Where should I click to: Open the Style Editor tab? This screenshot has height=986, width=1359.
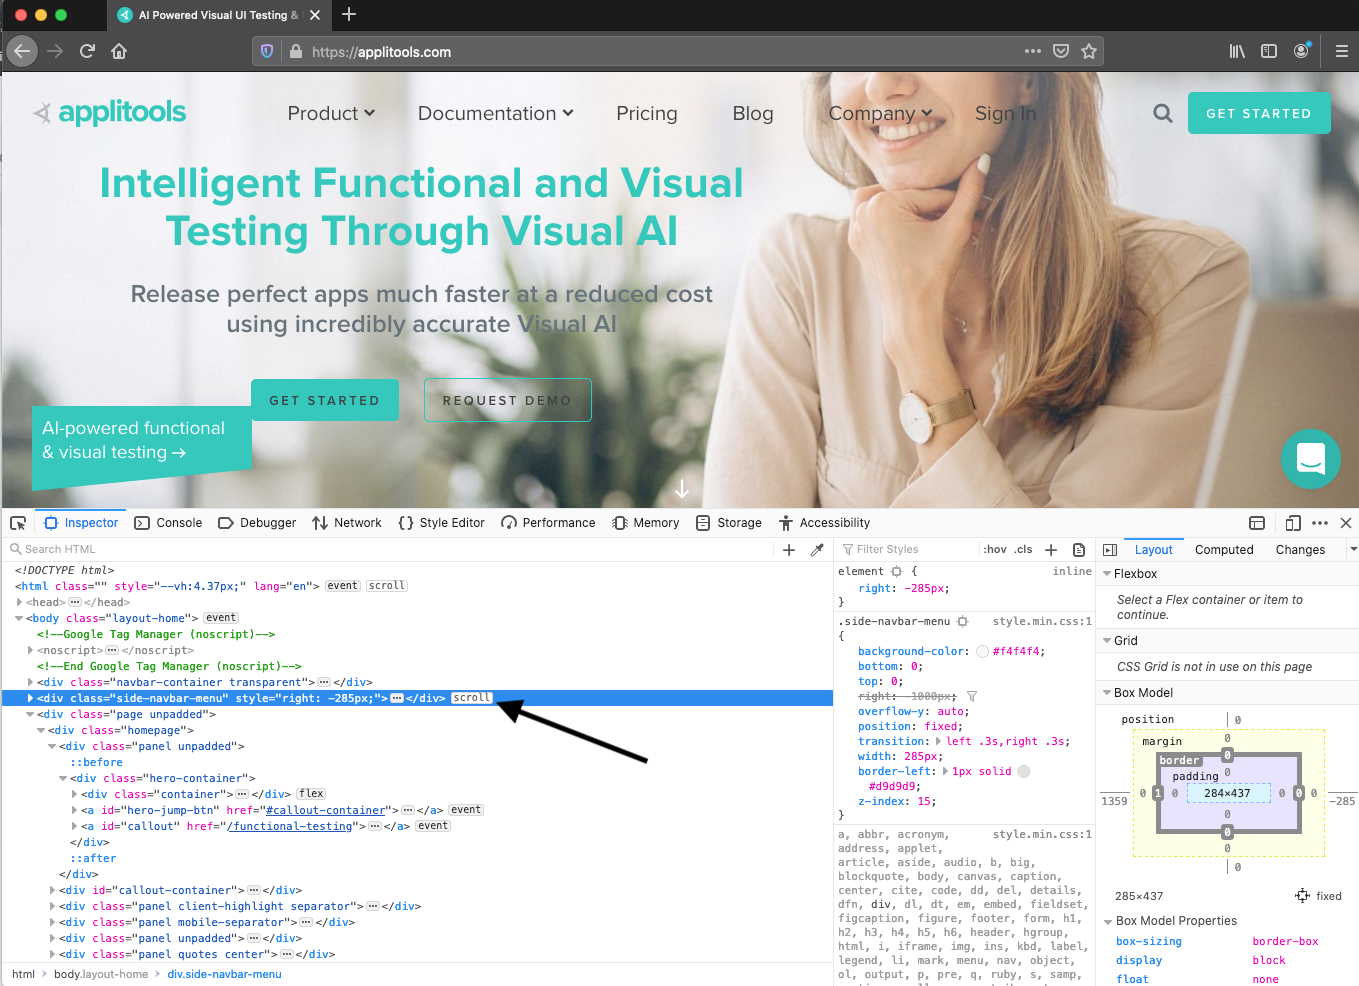[441, 523]
